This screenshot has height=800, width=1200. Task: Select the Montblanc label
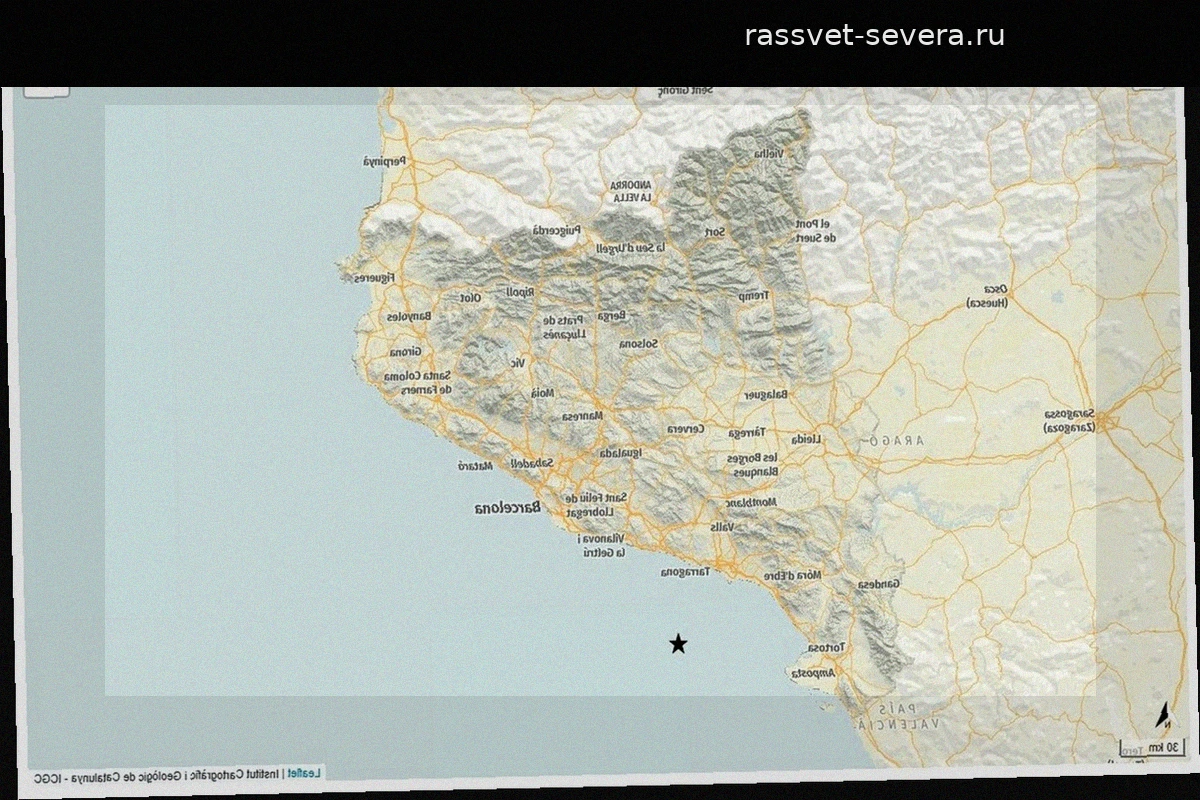click(750, 503)
